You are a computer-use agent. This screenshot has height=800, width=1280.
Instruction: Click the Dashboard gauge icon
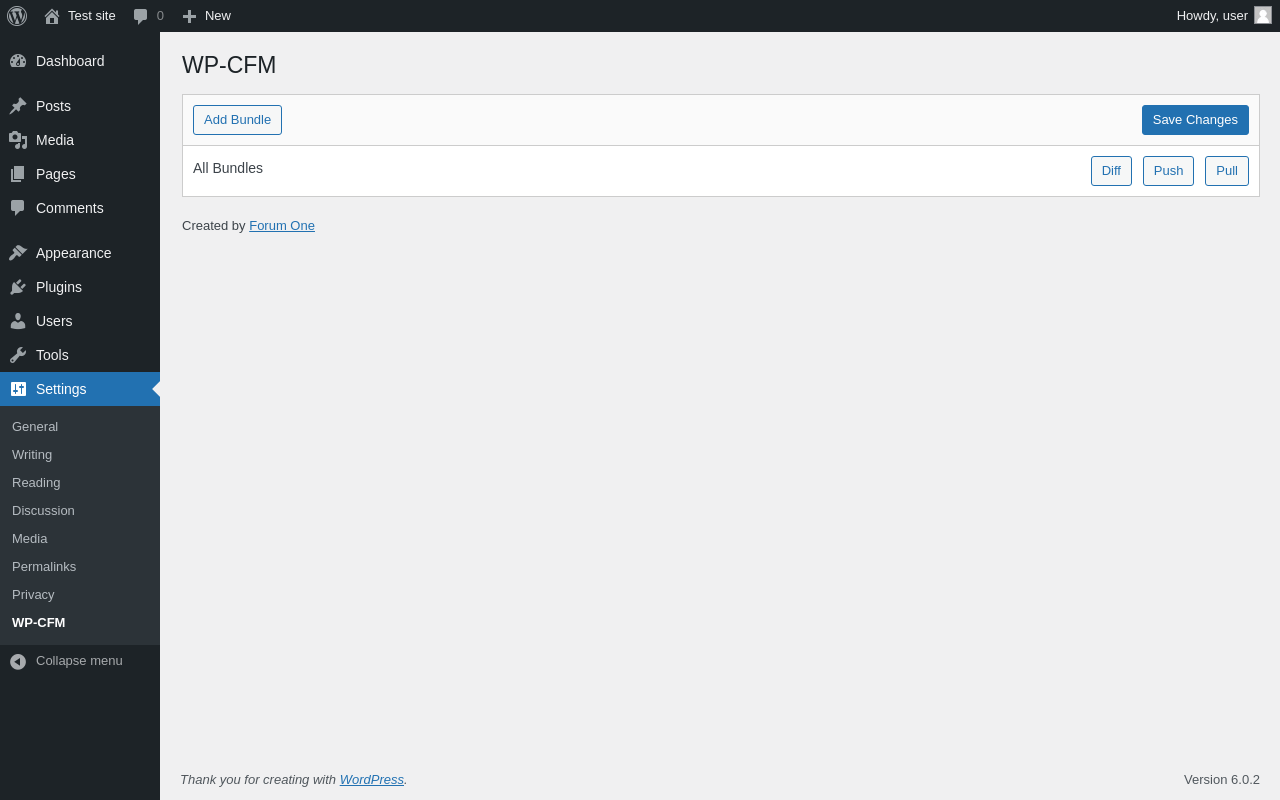(18, 61)
